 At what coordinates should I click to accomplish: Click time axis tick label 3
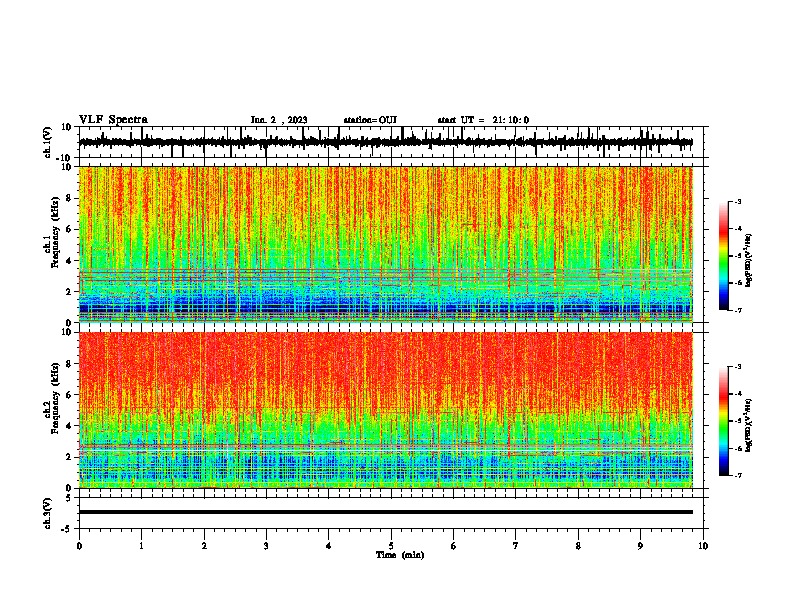click(266, 546)
